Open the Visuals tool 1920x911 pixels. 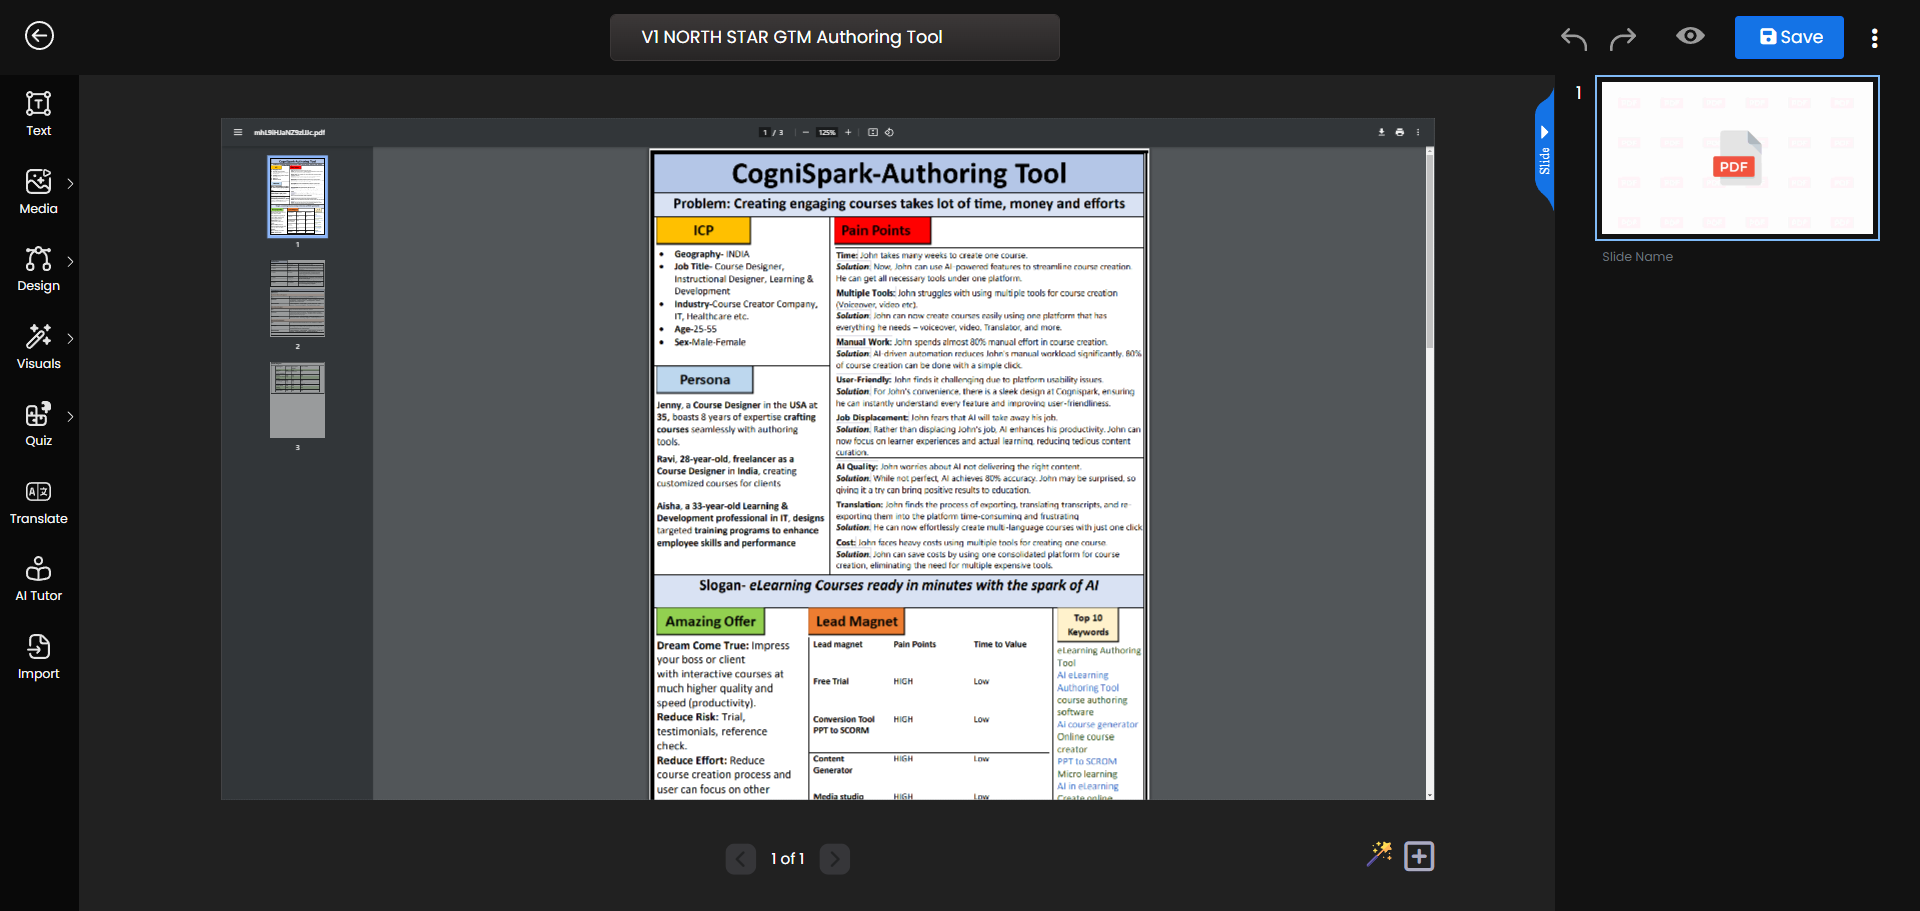coord(39,346)
